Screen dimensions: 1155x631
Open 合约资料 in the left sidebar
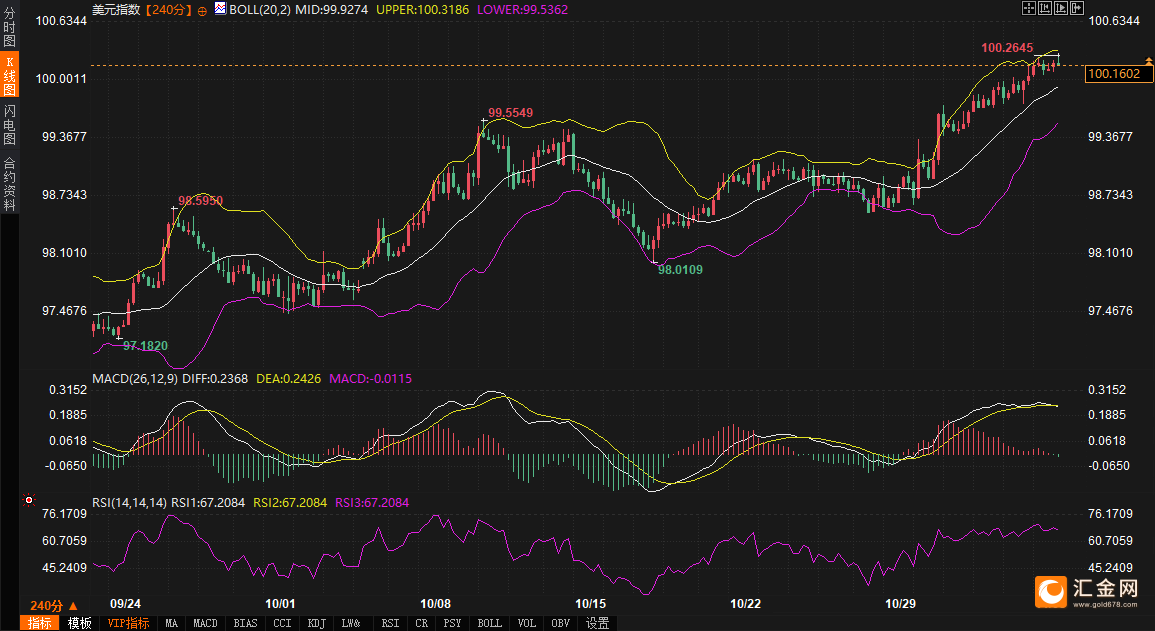coord(9,184)
